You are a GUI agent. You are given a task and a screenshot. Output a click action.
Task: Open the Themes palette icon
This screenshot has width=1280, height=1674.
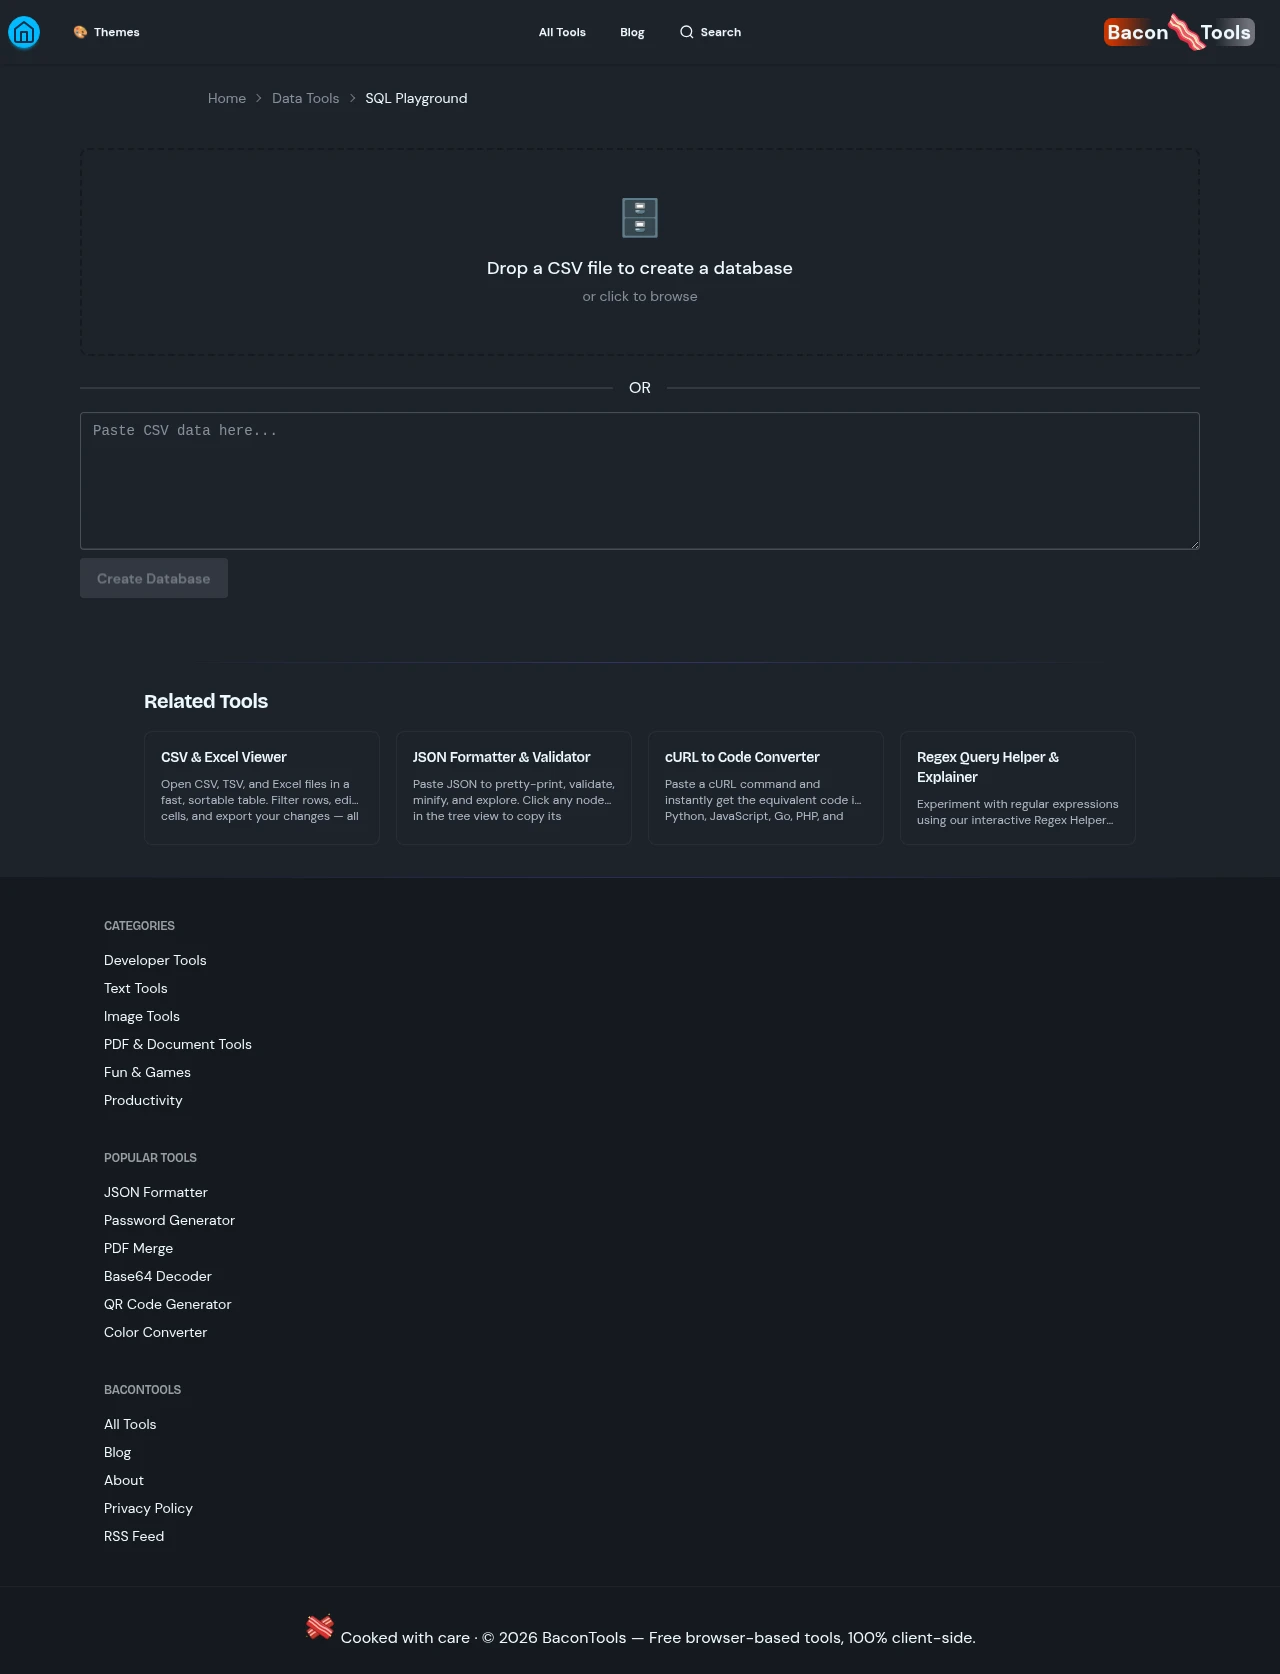(80, 32)
